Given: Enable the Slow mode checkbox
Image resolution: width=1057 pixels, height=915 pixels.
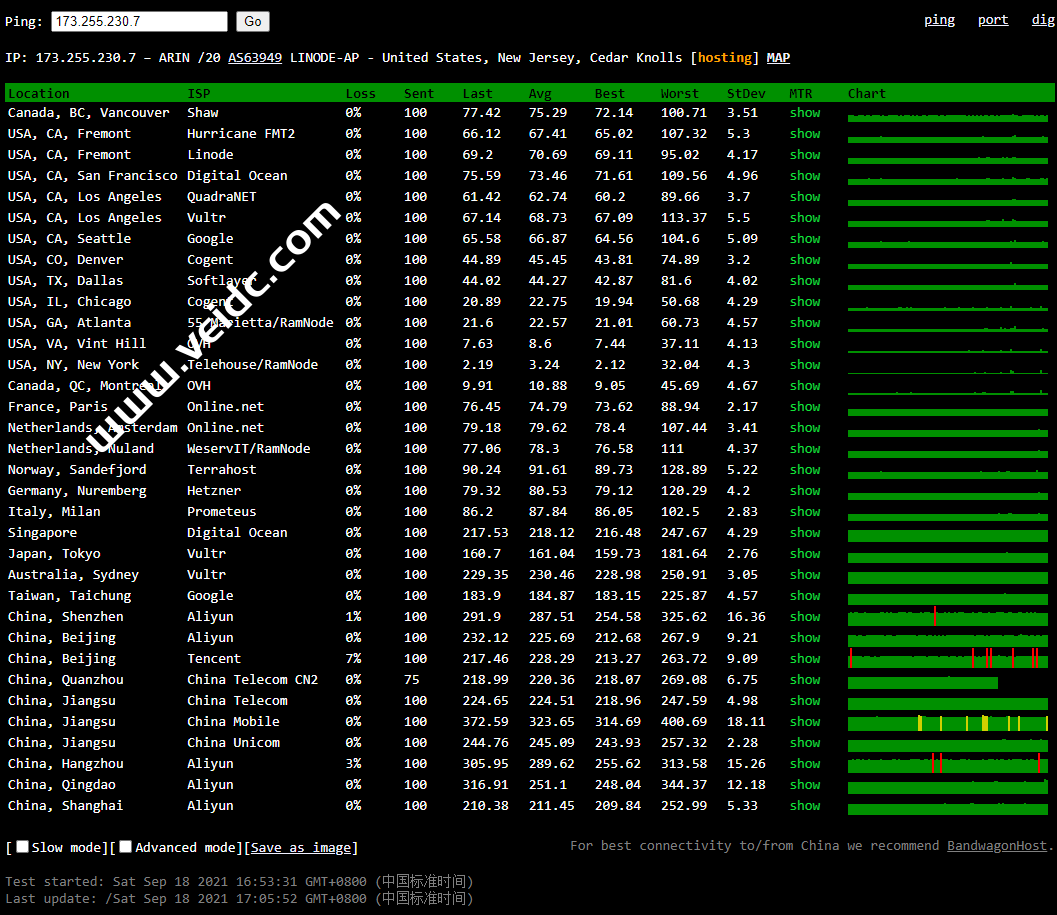Looking at the screenshot, I should coord(23,847).
